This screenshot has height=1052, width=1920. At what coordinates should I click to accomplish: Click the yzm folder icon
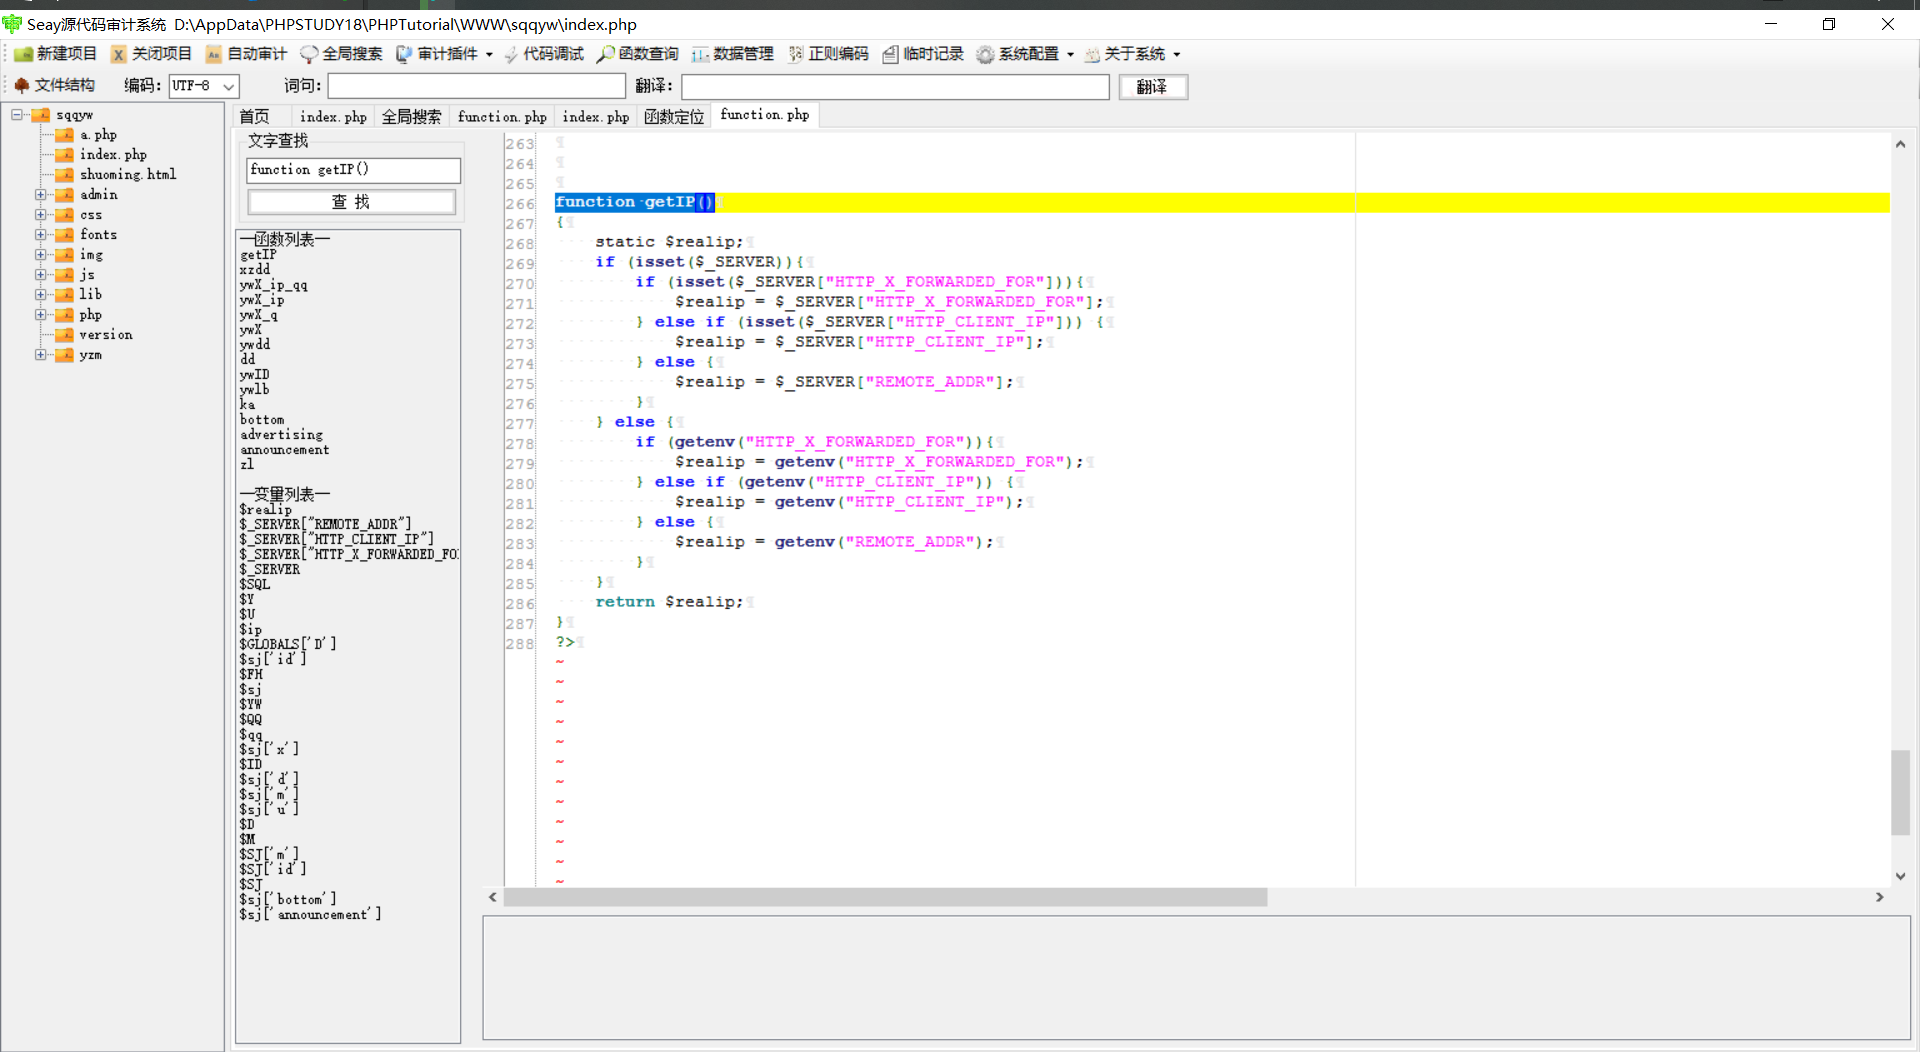click(x=64, y=355)
